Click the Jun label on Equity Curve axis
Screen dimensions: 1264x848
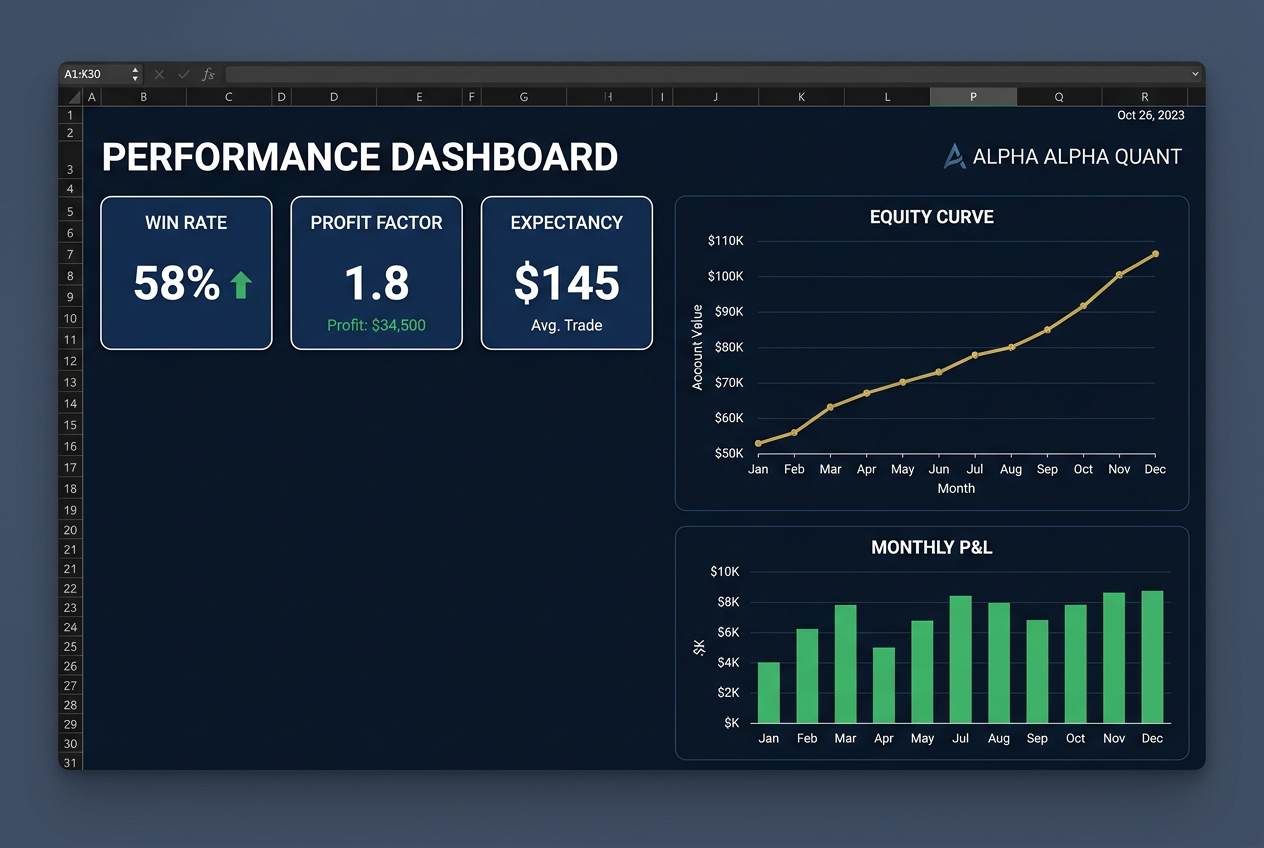pos(939,469)
